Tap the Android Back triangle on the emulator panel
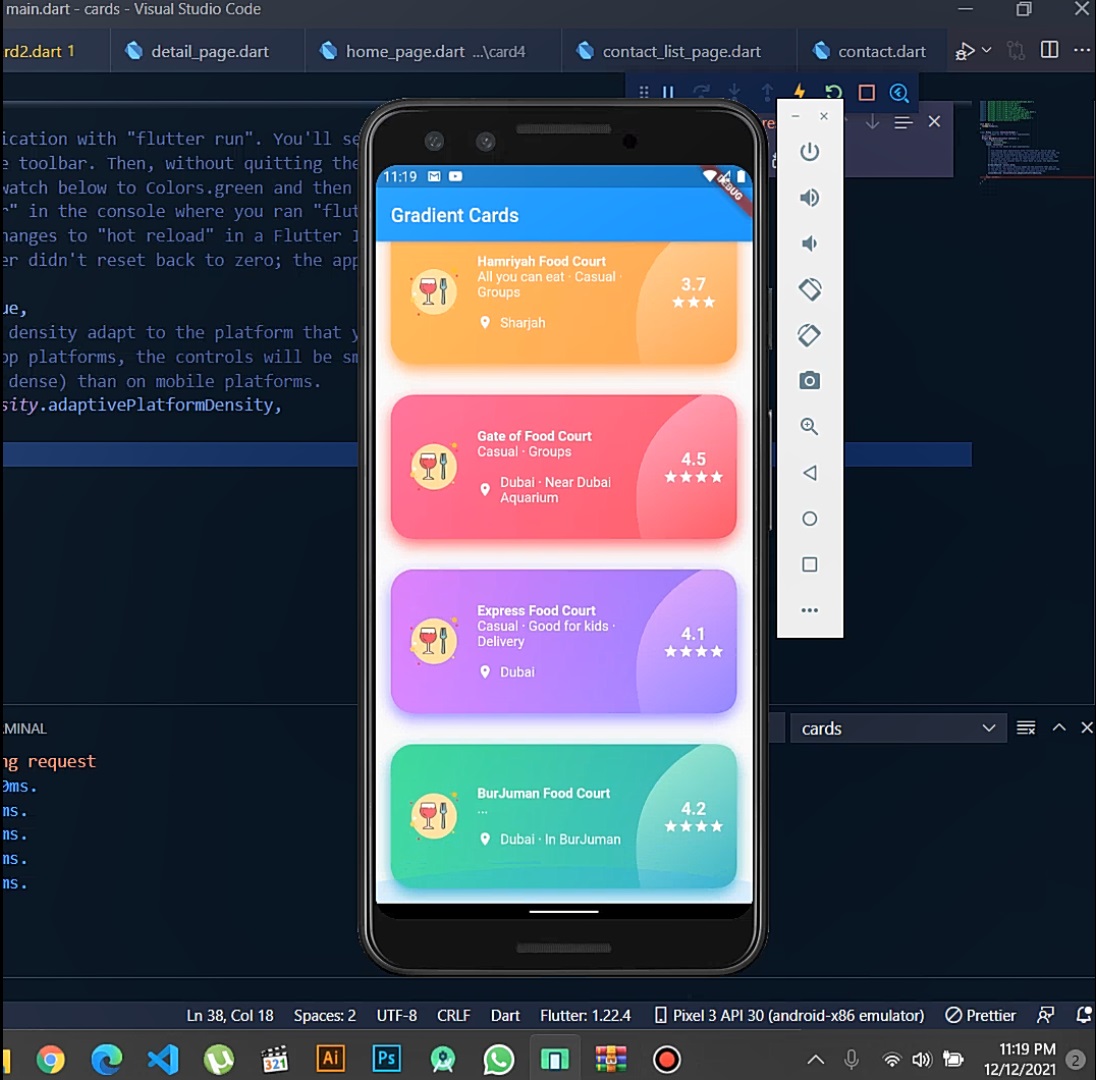 tap(809, 472)
